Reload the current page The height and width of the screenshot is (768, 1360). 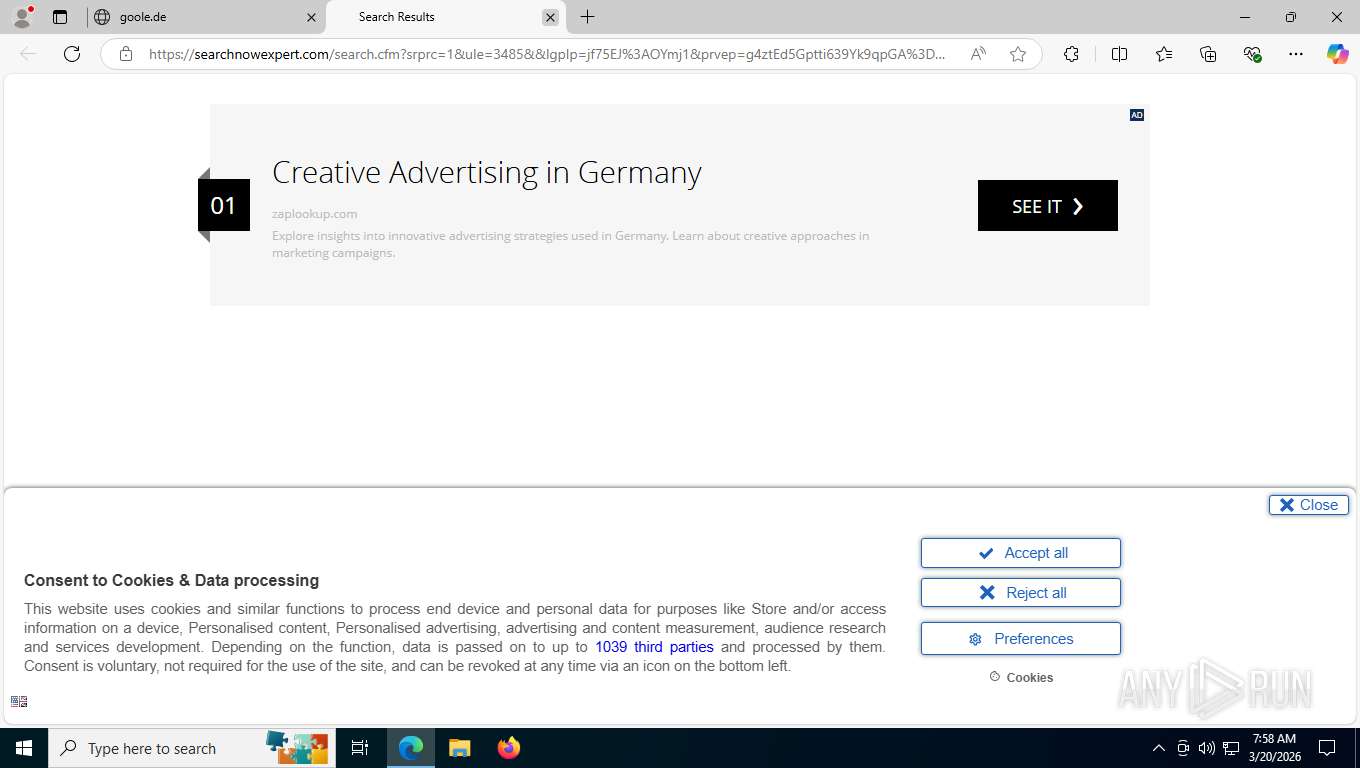[72, 54]
